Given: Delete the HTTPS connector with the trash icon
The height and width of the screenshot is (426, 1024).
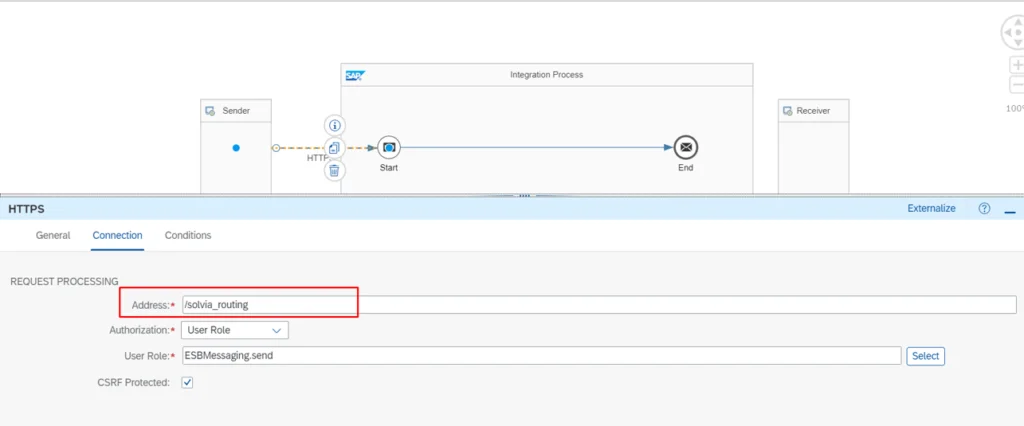Looking at the screenshot, I should pos(335,170).
